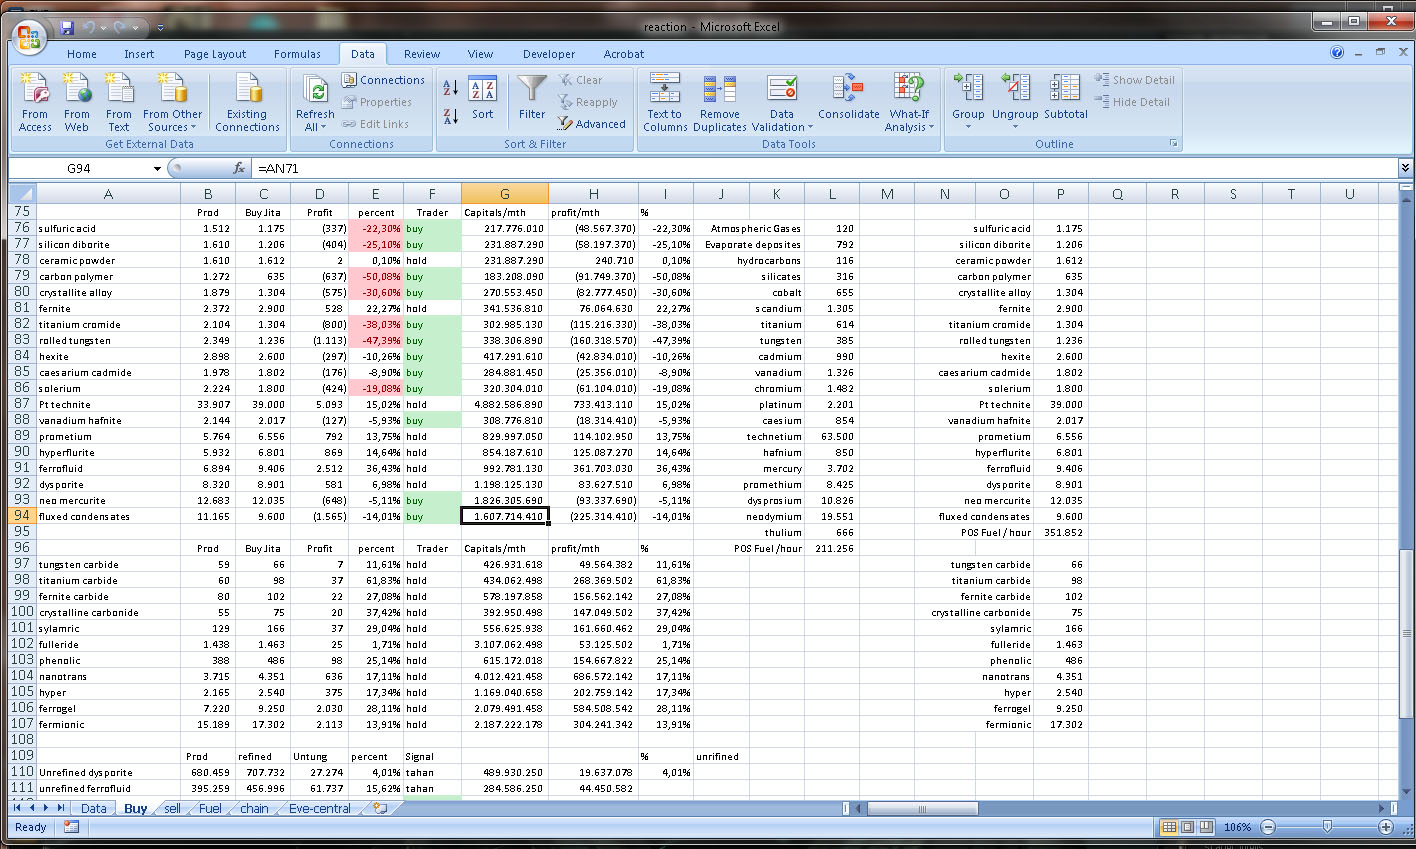Sort descending with the Z to A icon
Image resolution: width=1416 pixels, height=849 pixels.
point(450,117)
